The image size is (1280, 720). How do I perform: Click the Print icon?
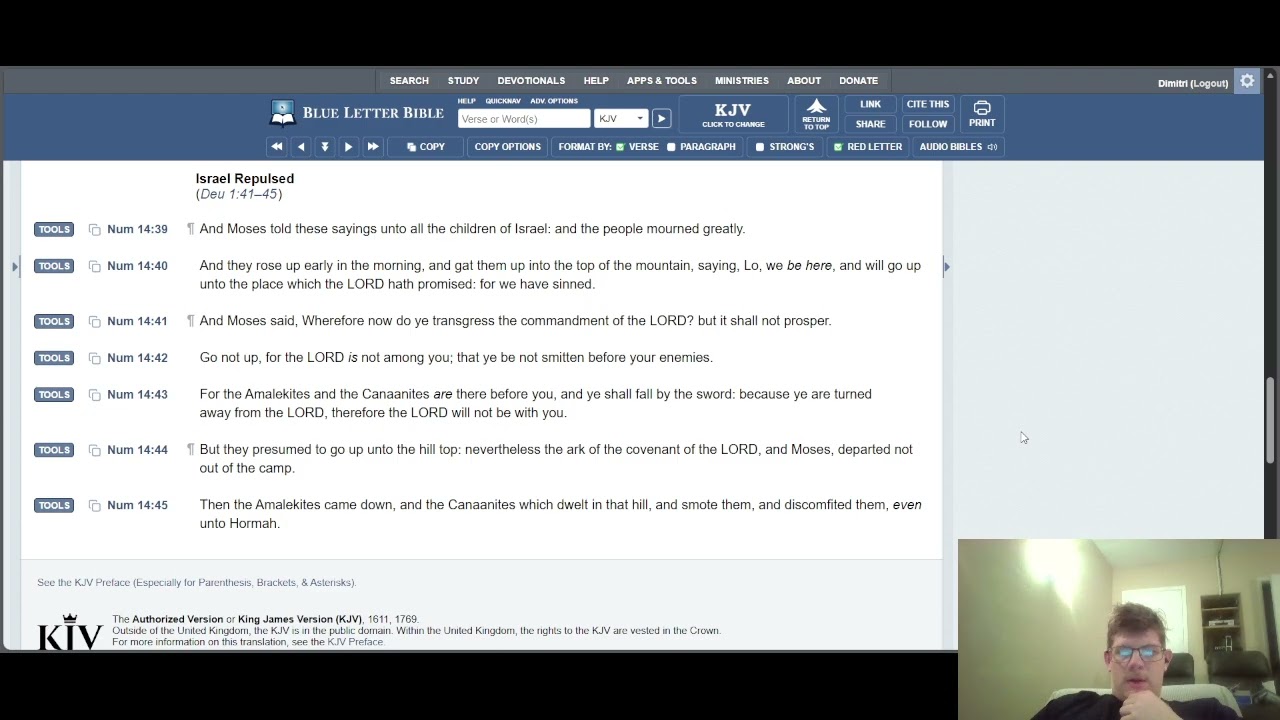click(982, 114)
